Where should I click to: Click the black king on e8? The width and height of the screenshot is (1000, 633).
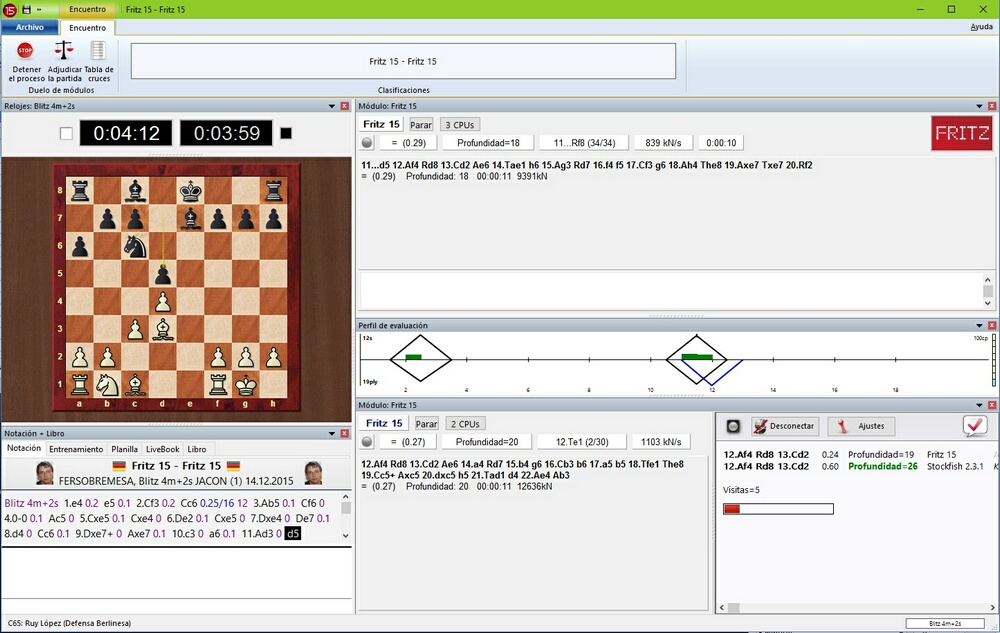pyautogui.click(x=190, y=190)
